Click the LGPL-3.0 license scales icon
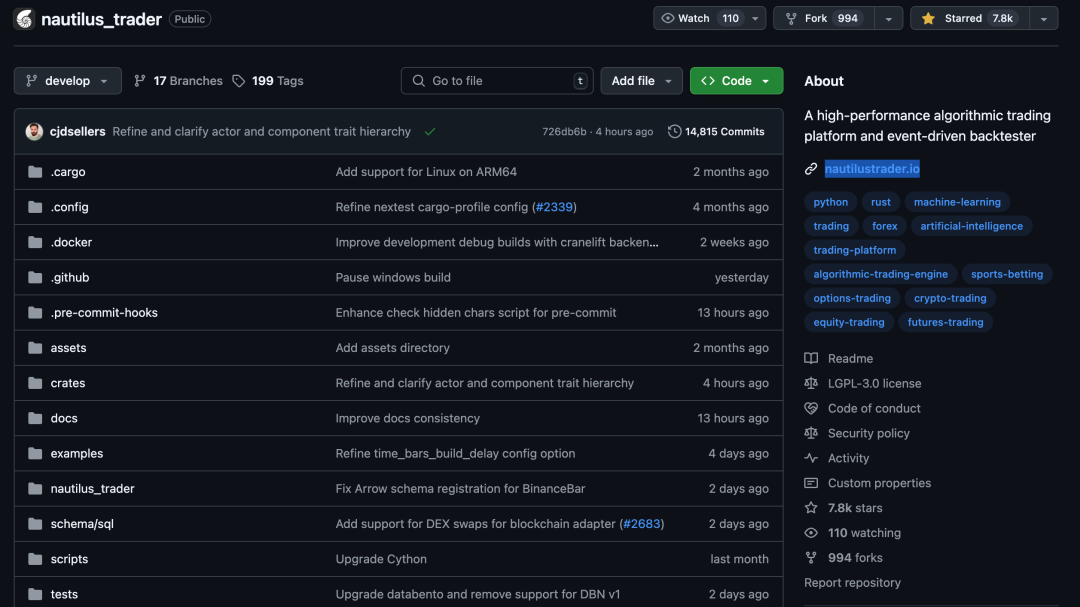 (811, 383)
